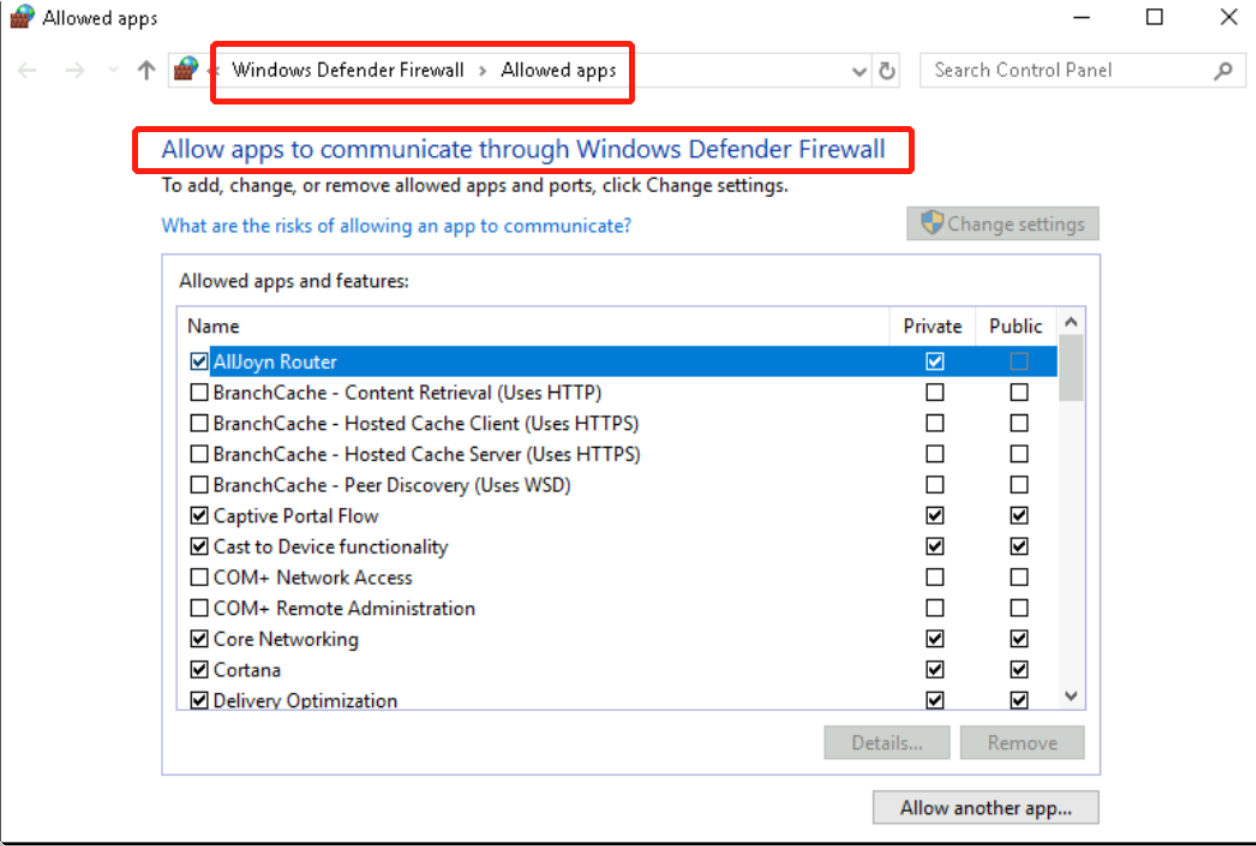Click the Allowed apps title bar icon

click(x=22, y=18)
